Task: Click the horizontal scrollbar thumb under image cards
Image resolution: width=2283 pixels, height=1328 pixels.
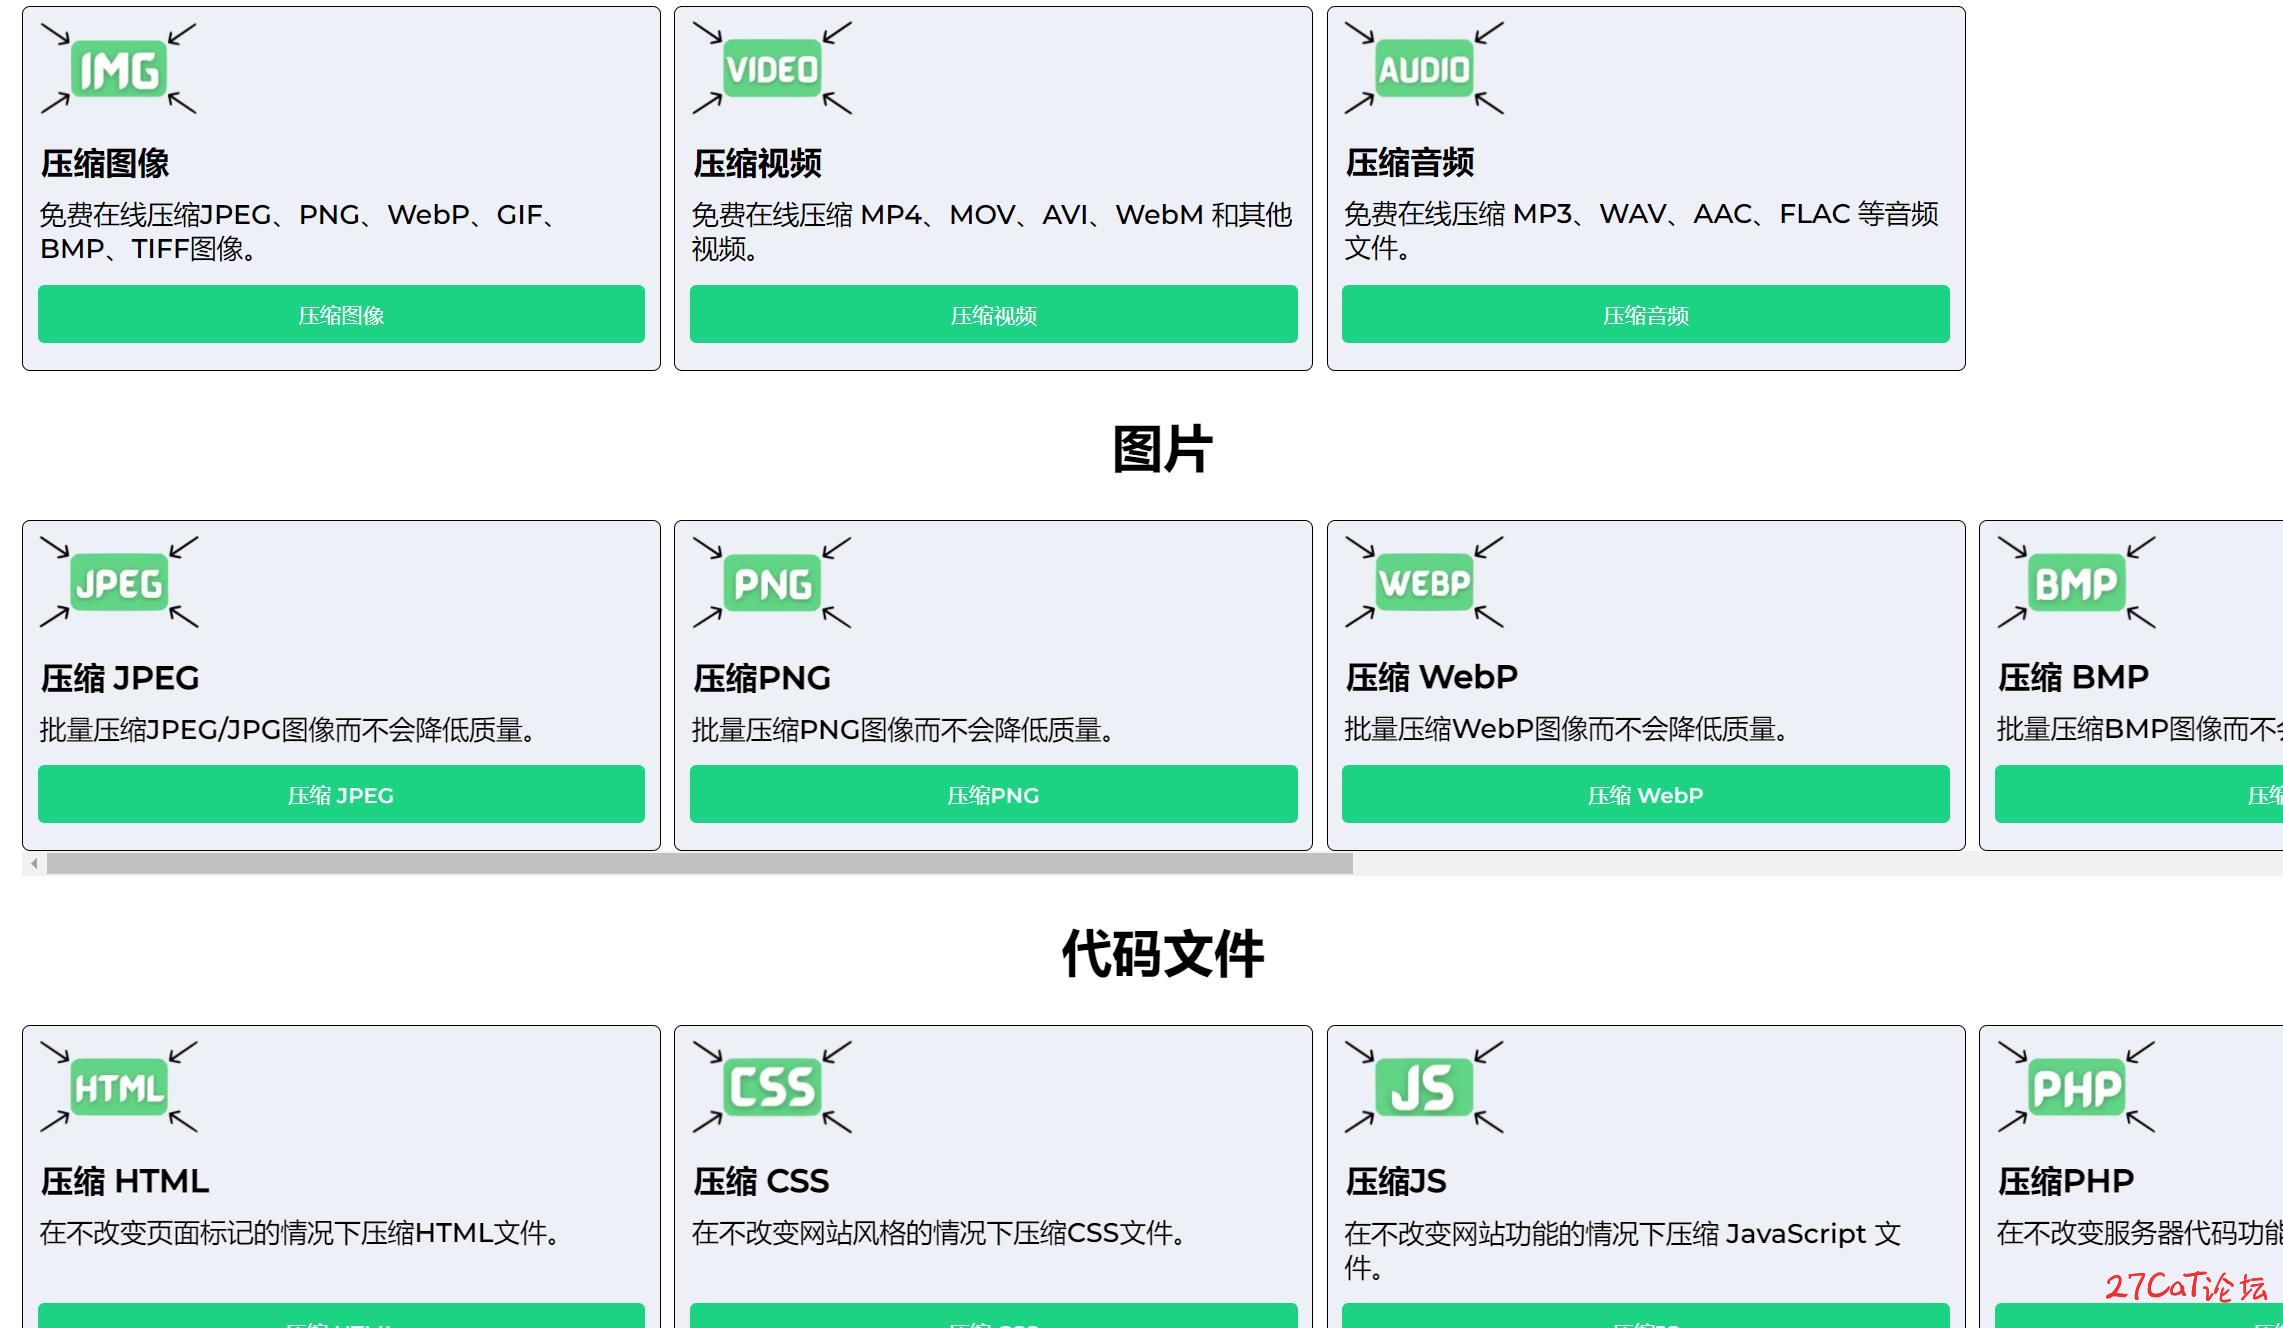Action: tap(700, 863)
